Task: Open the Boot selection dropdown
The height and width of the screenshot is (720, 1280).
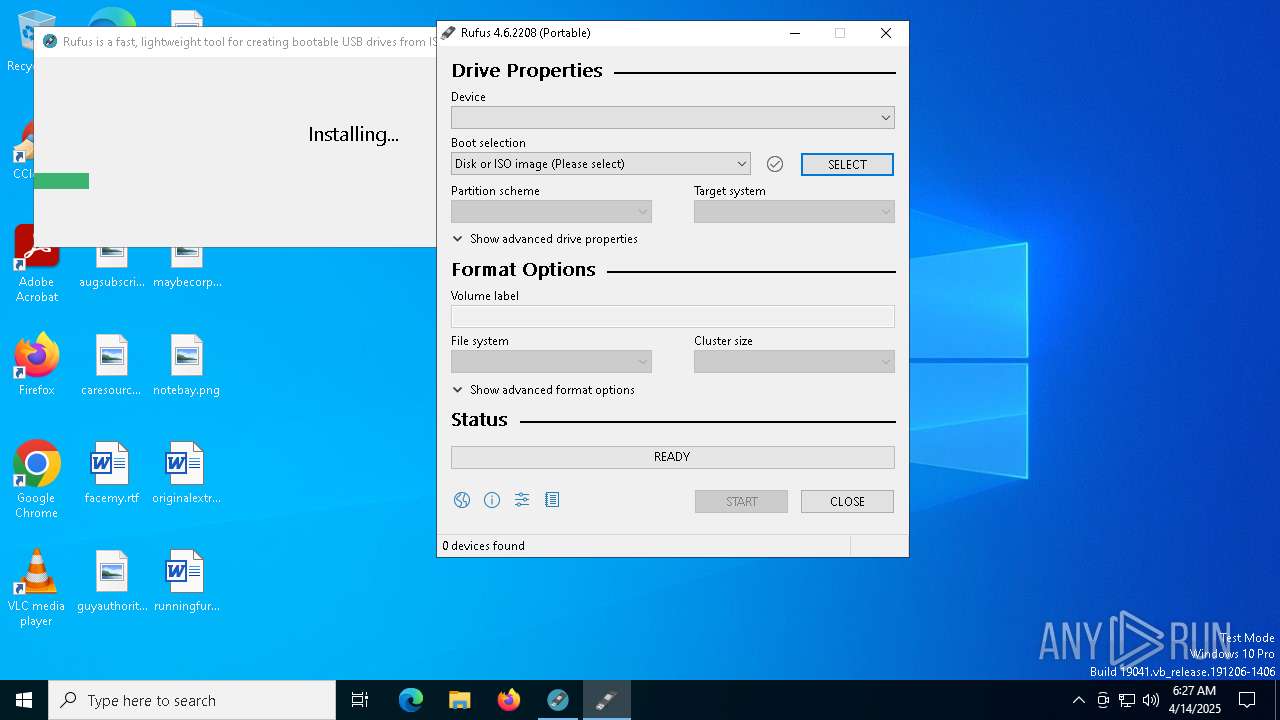Action: click(601, 164)
